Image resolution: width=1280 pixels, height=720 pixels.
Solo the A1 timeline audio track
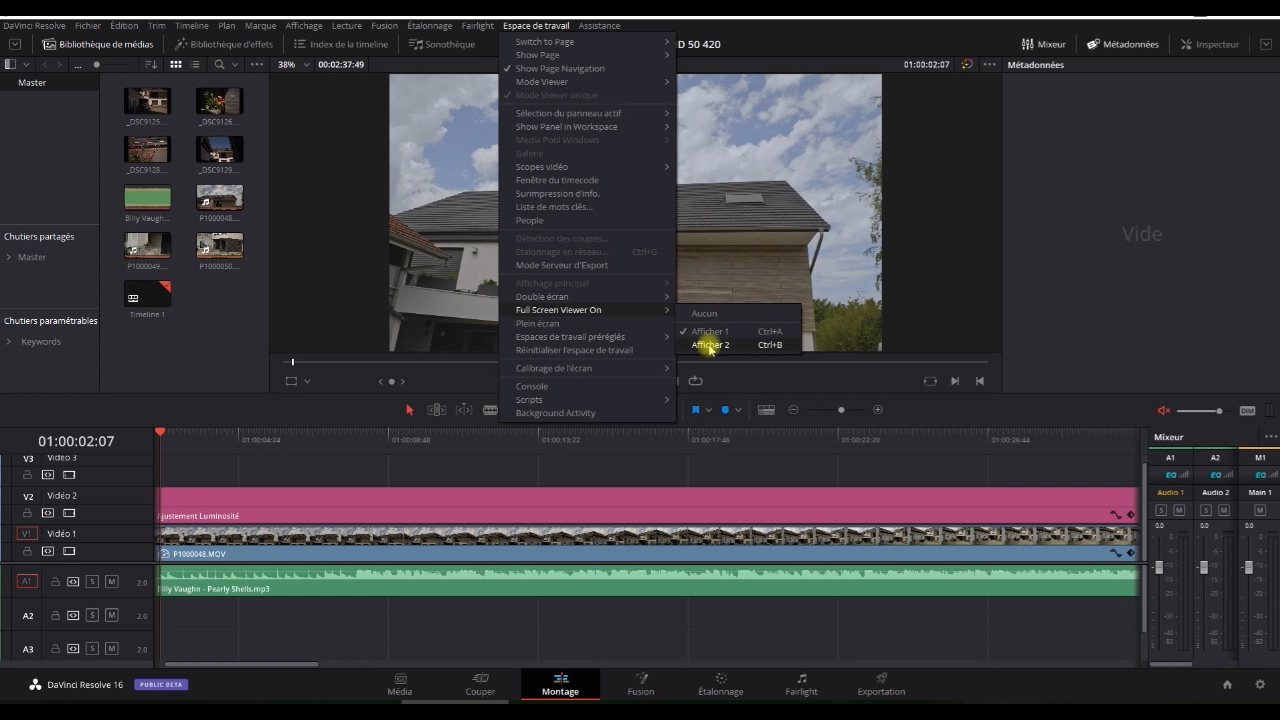coord(92,582)
